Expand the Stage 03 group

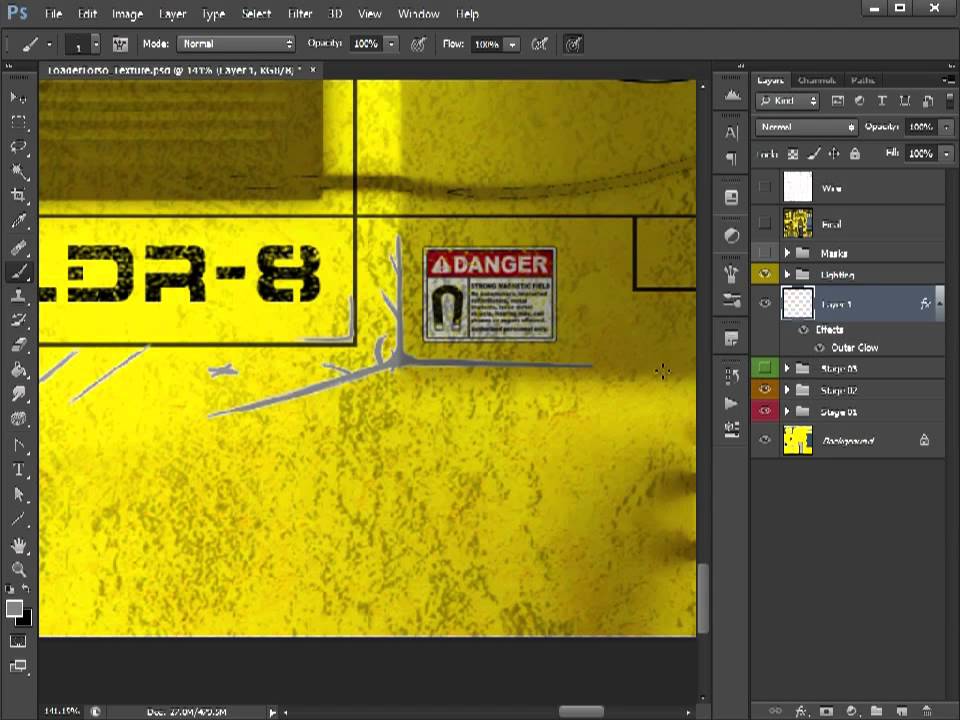787,368
